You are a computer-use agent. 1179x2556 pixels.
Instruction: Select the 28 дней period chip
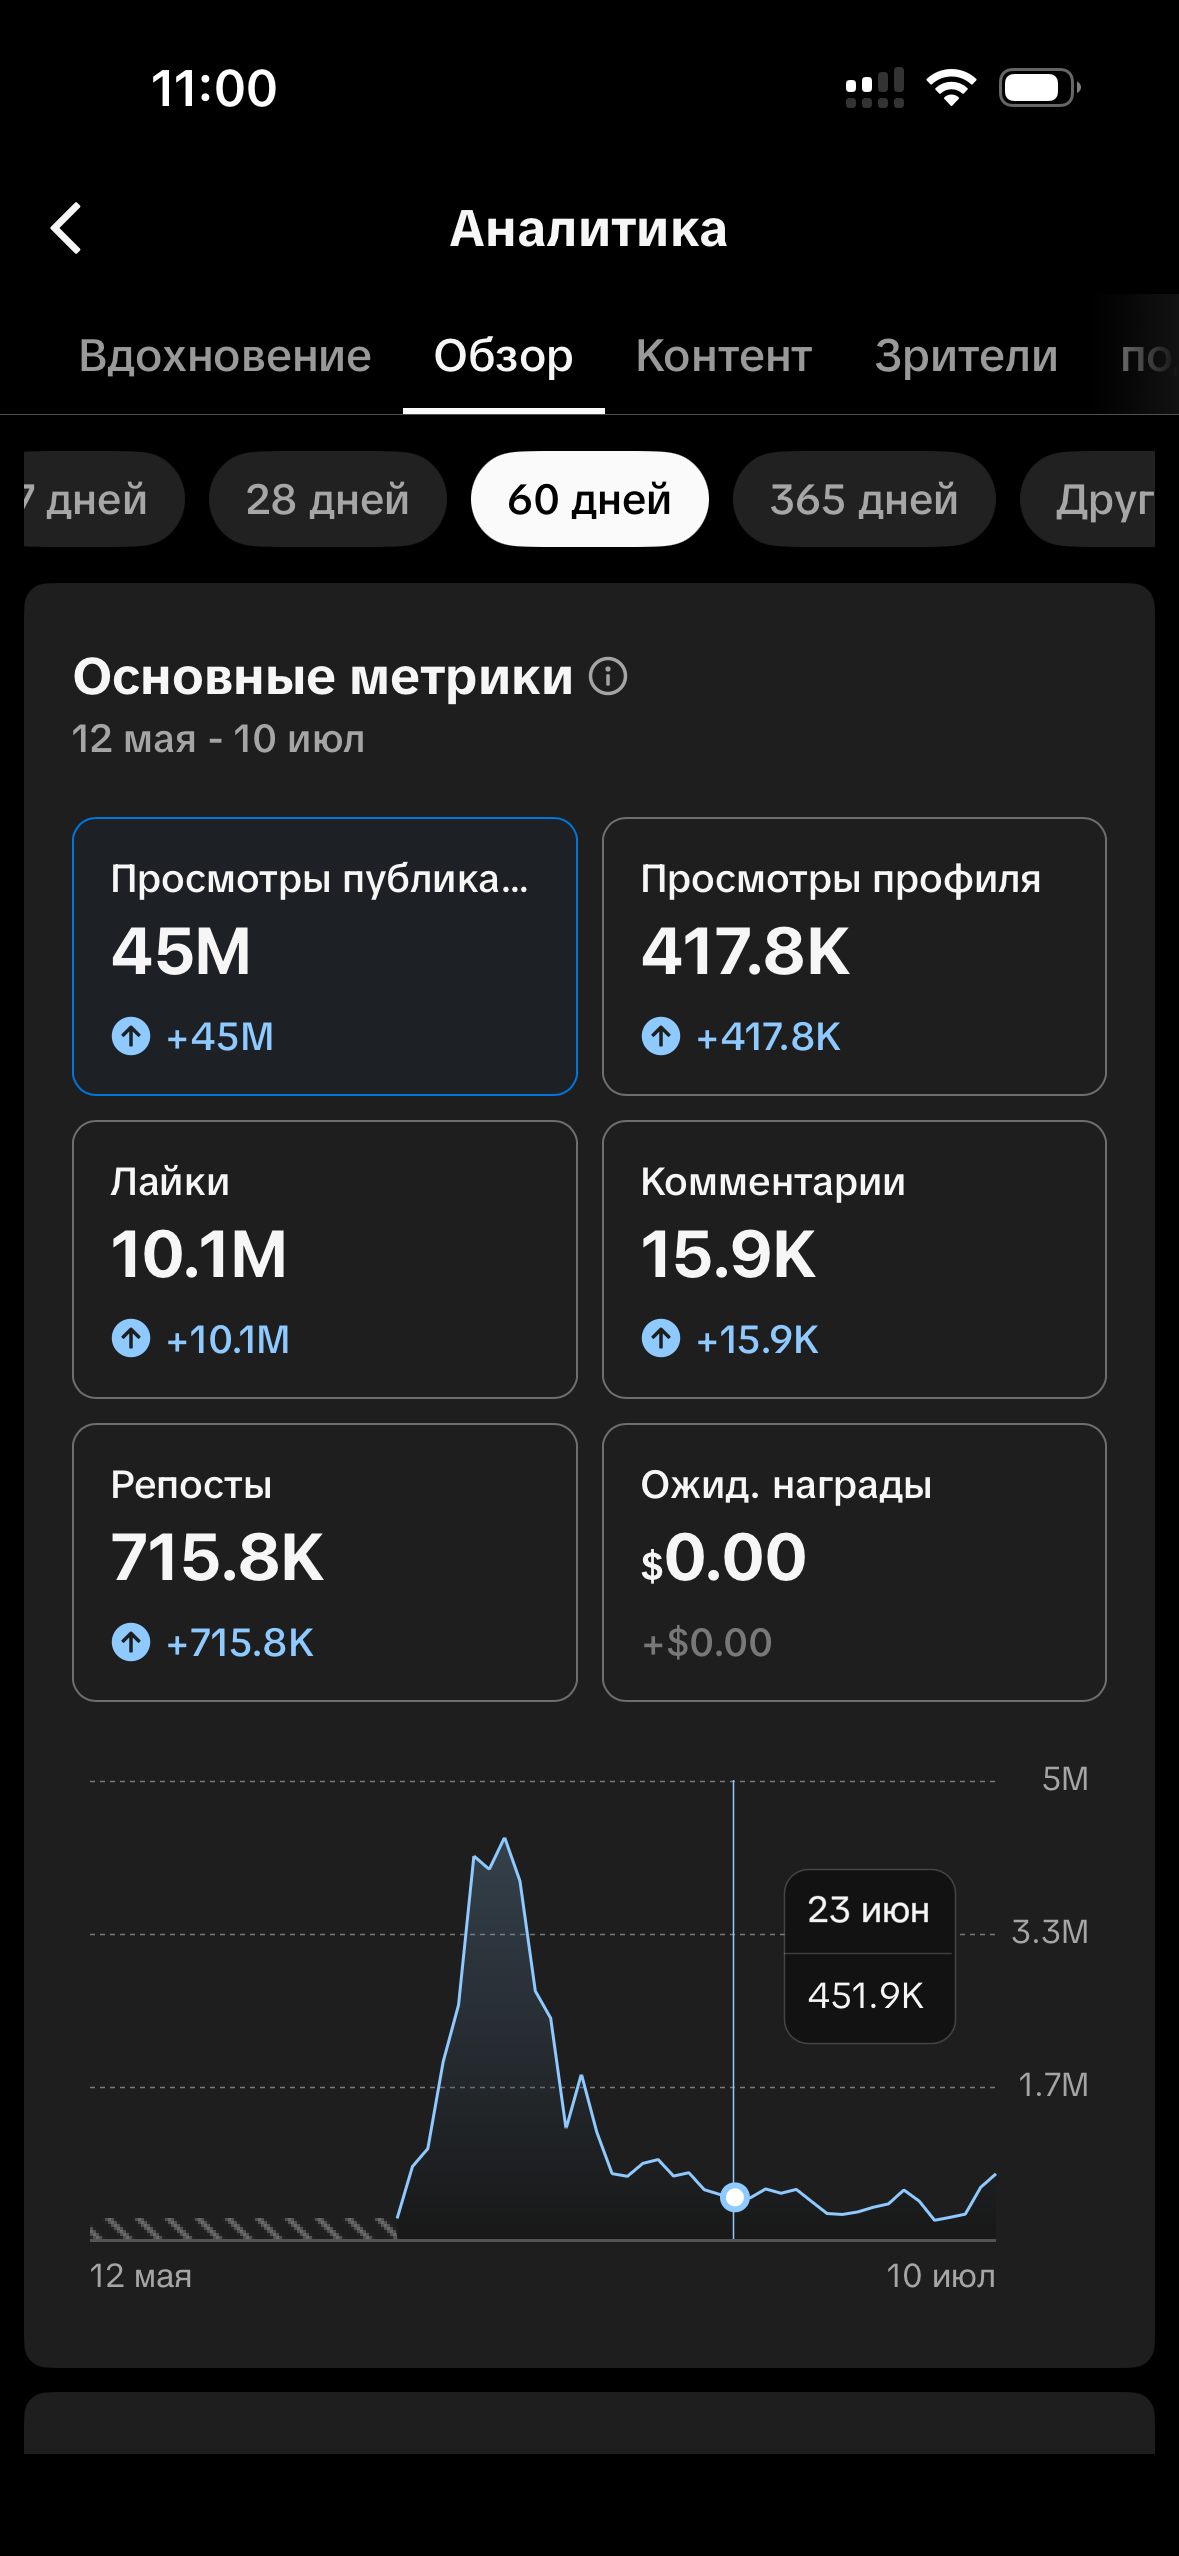tap(328, 499)
